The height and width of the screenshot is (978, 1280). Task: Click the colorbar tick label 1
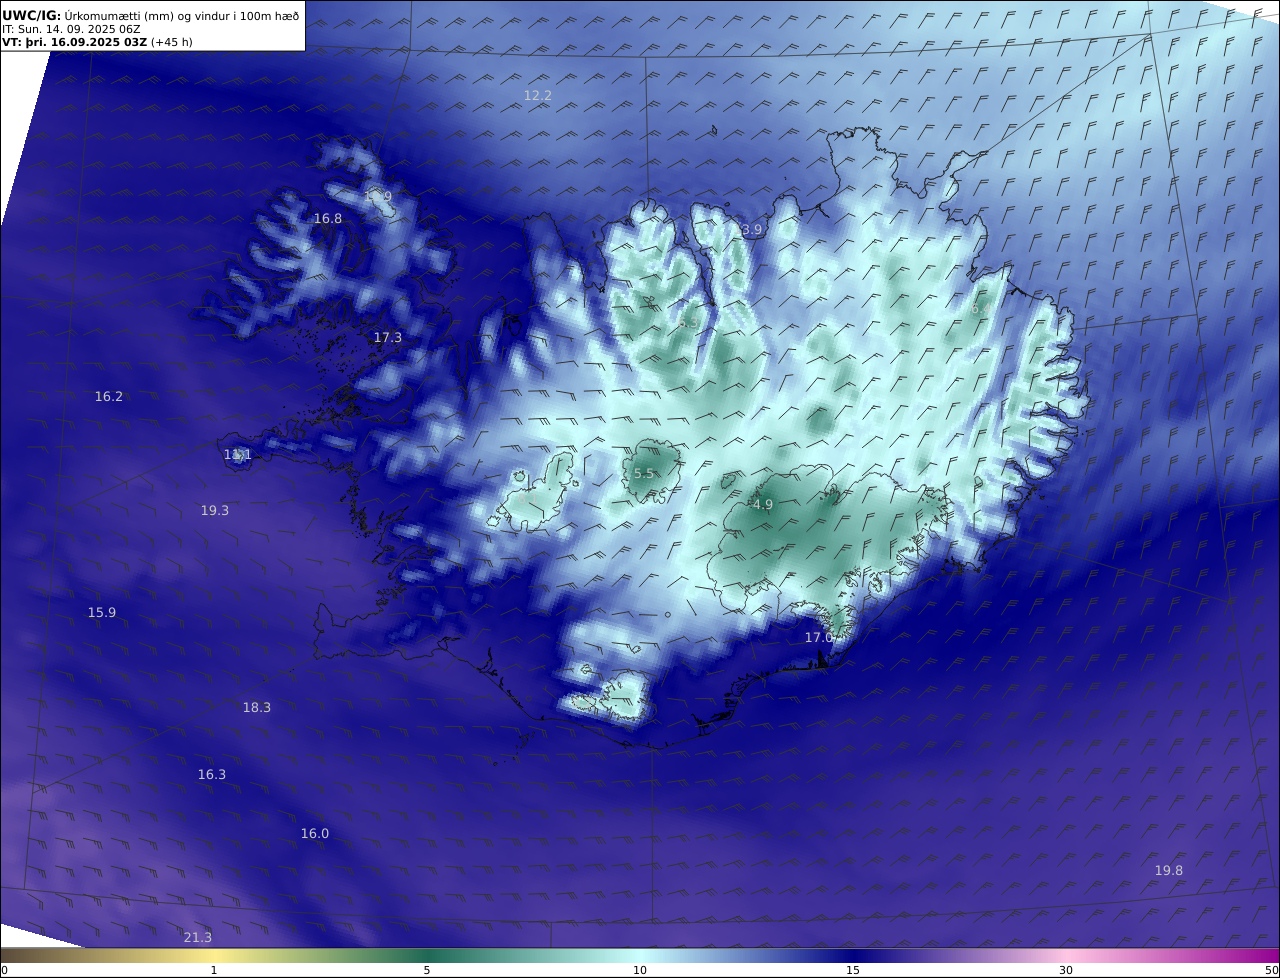click(214, 971)
